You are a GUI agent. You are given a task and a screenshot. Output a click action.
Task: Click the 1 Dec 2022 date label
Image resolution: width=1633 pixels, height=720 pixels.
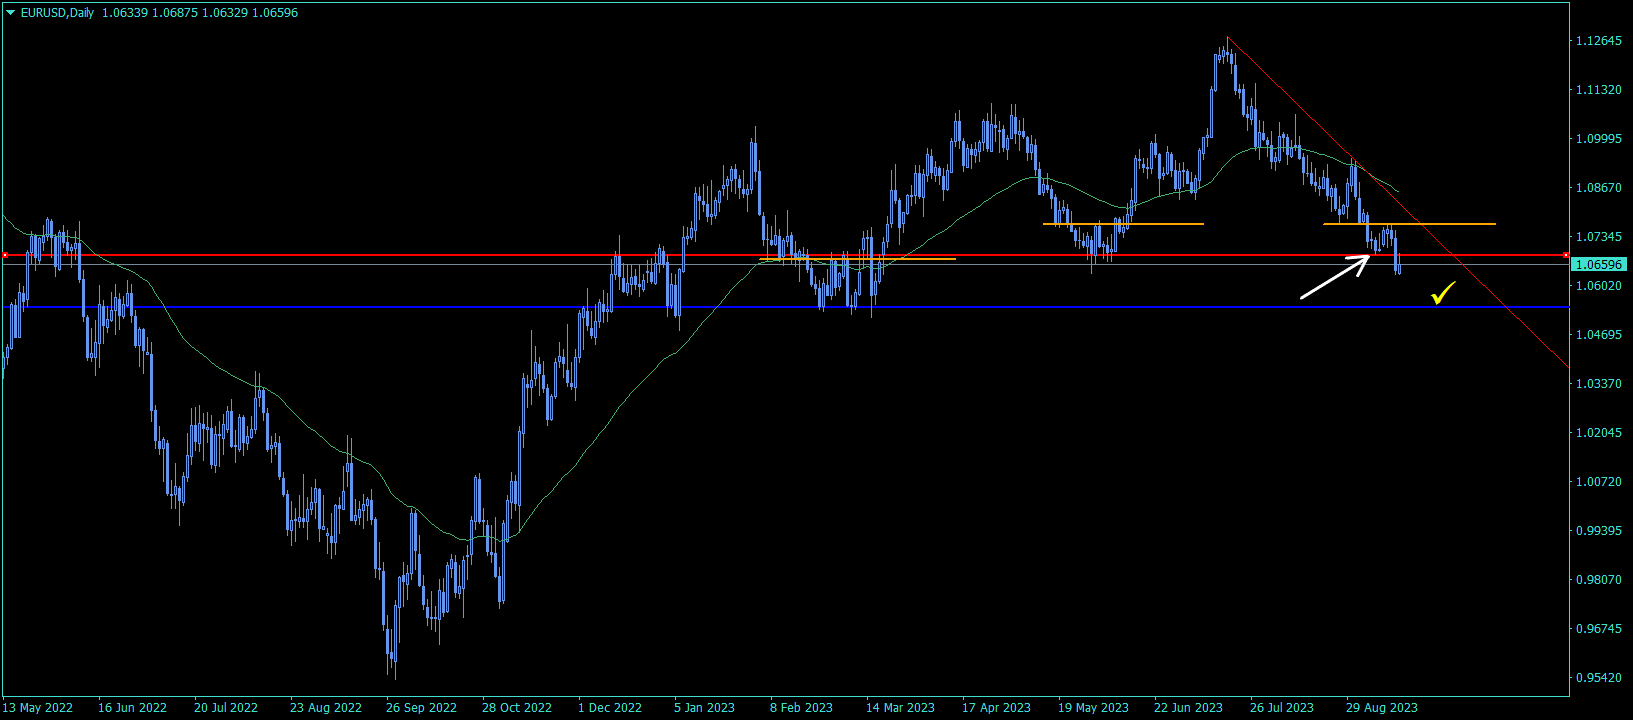(610, 708)
